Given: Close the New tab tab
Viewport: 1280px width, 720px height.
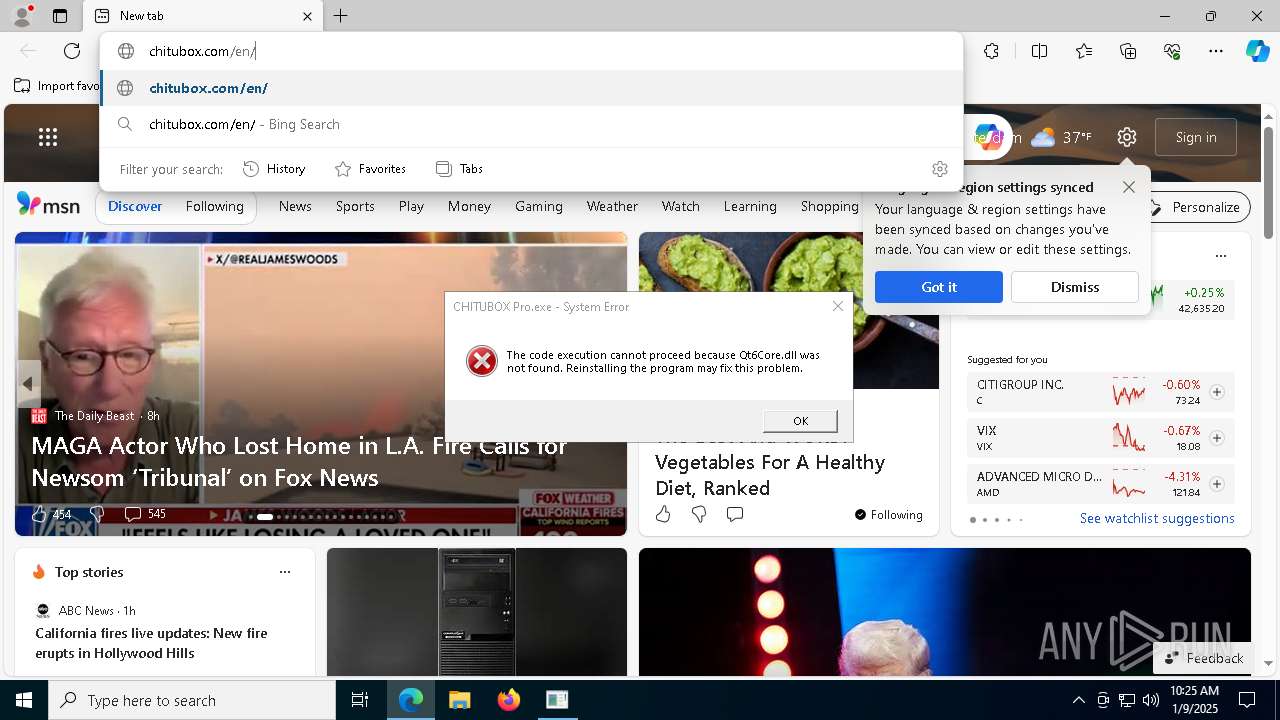Looking at the screenshot, I should point(308,16).
